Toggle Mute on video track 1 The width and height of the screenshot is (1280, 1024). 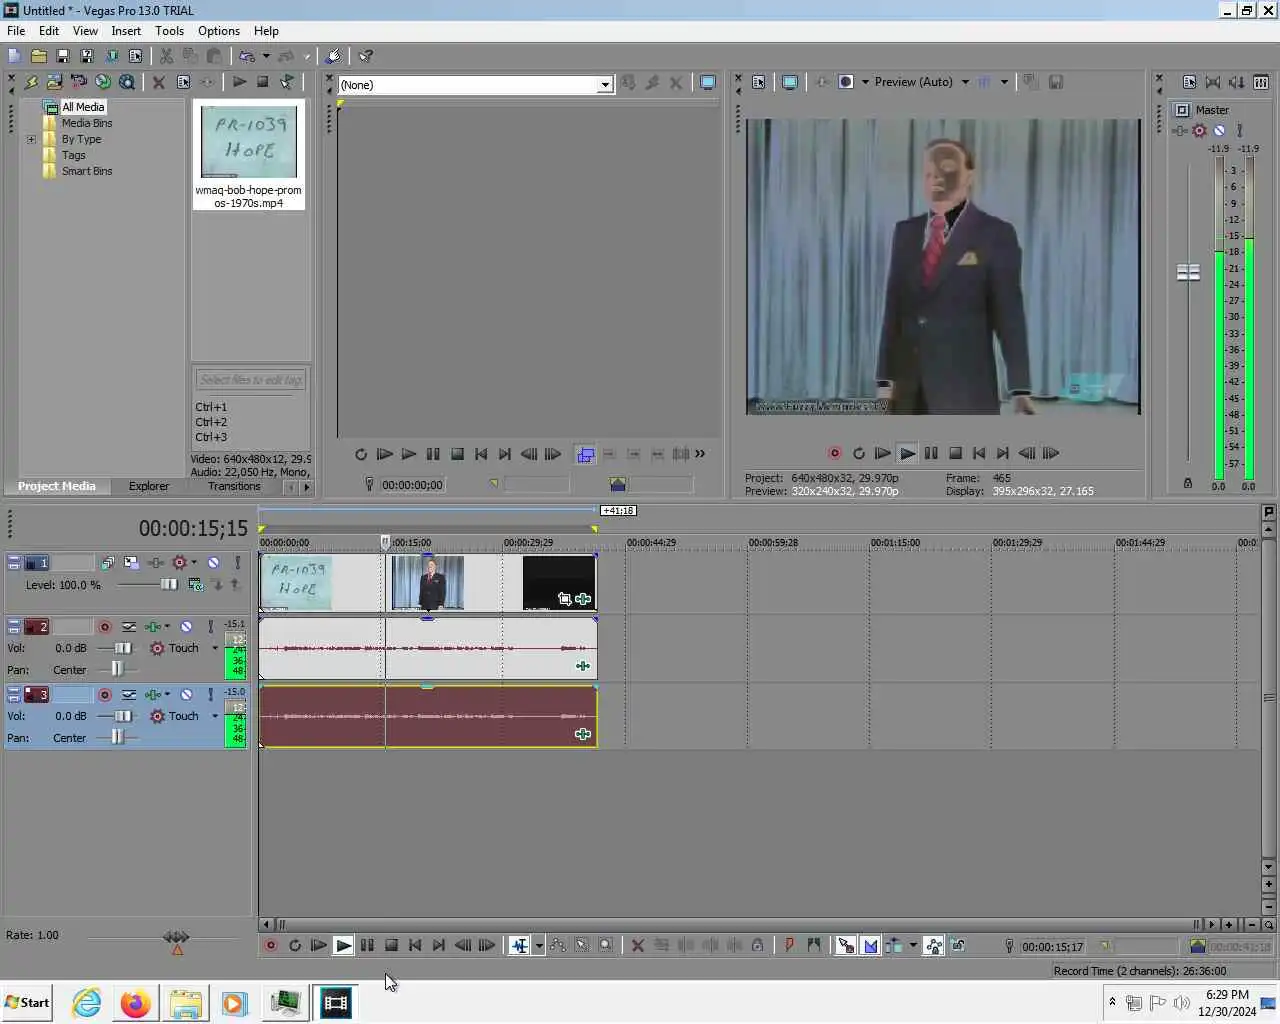coord(213,563)
